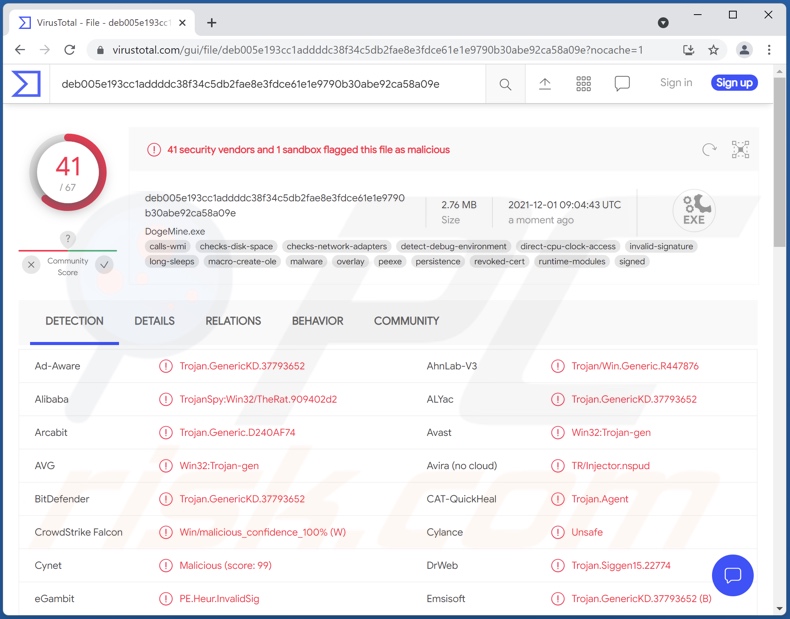Click the hash search input field
The image size is (790, 619).
pyautogui.click(x=268, y=84)
